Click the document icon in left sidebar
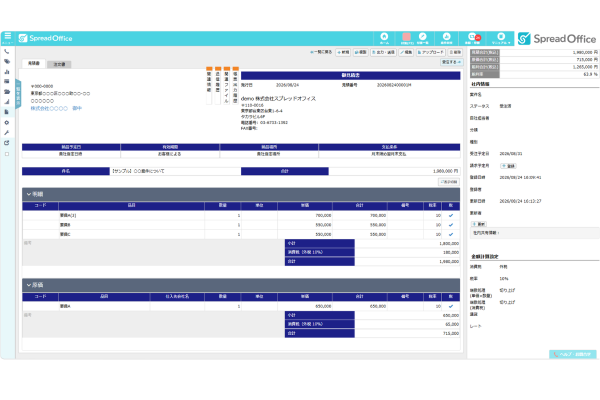The image size is (600, 400). (7, 112)
